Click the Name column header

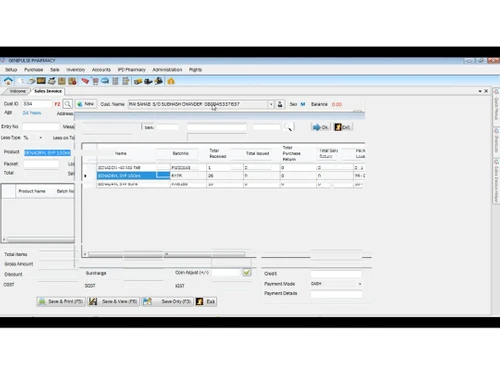(x=121, y=153)
